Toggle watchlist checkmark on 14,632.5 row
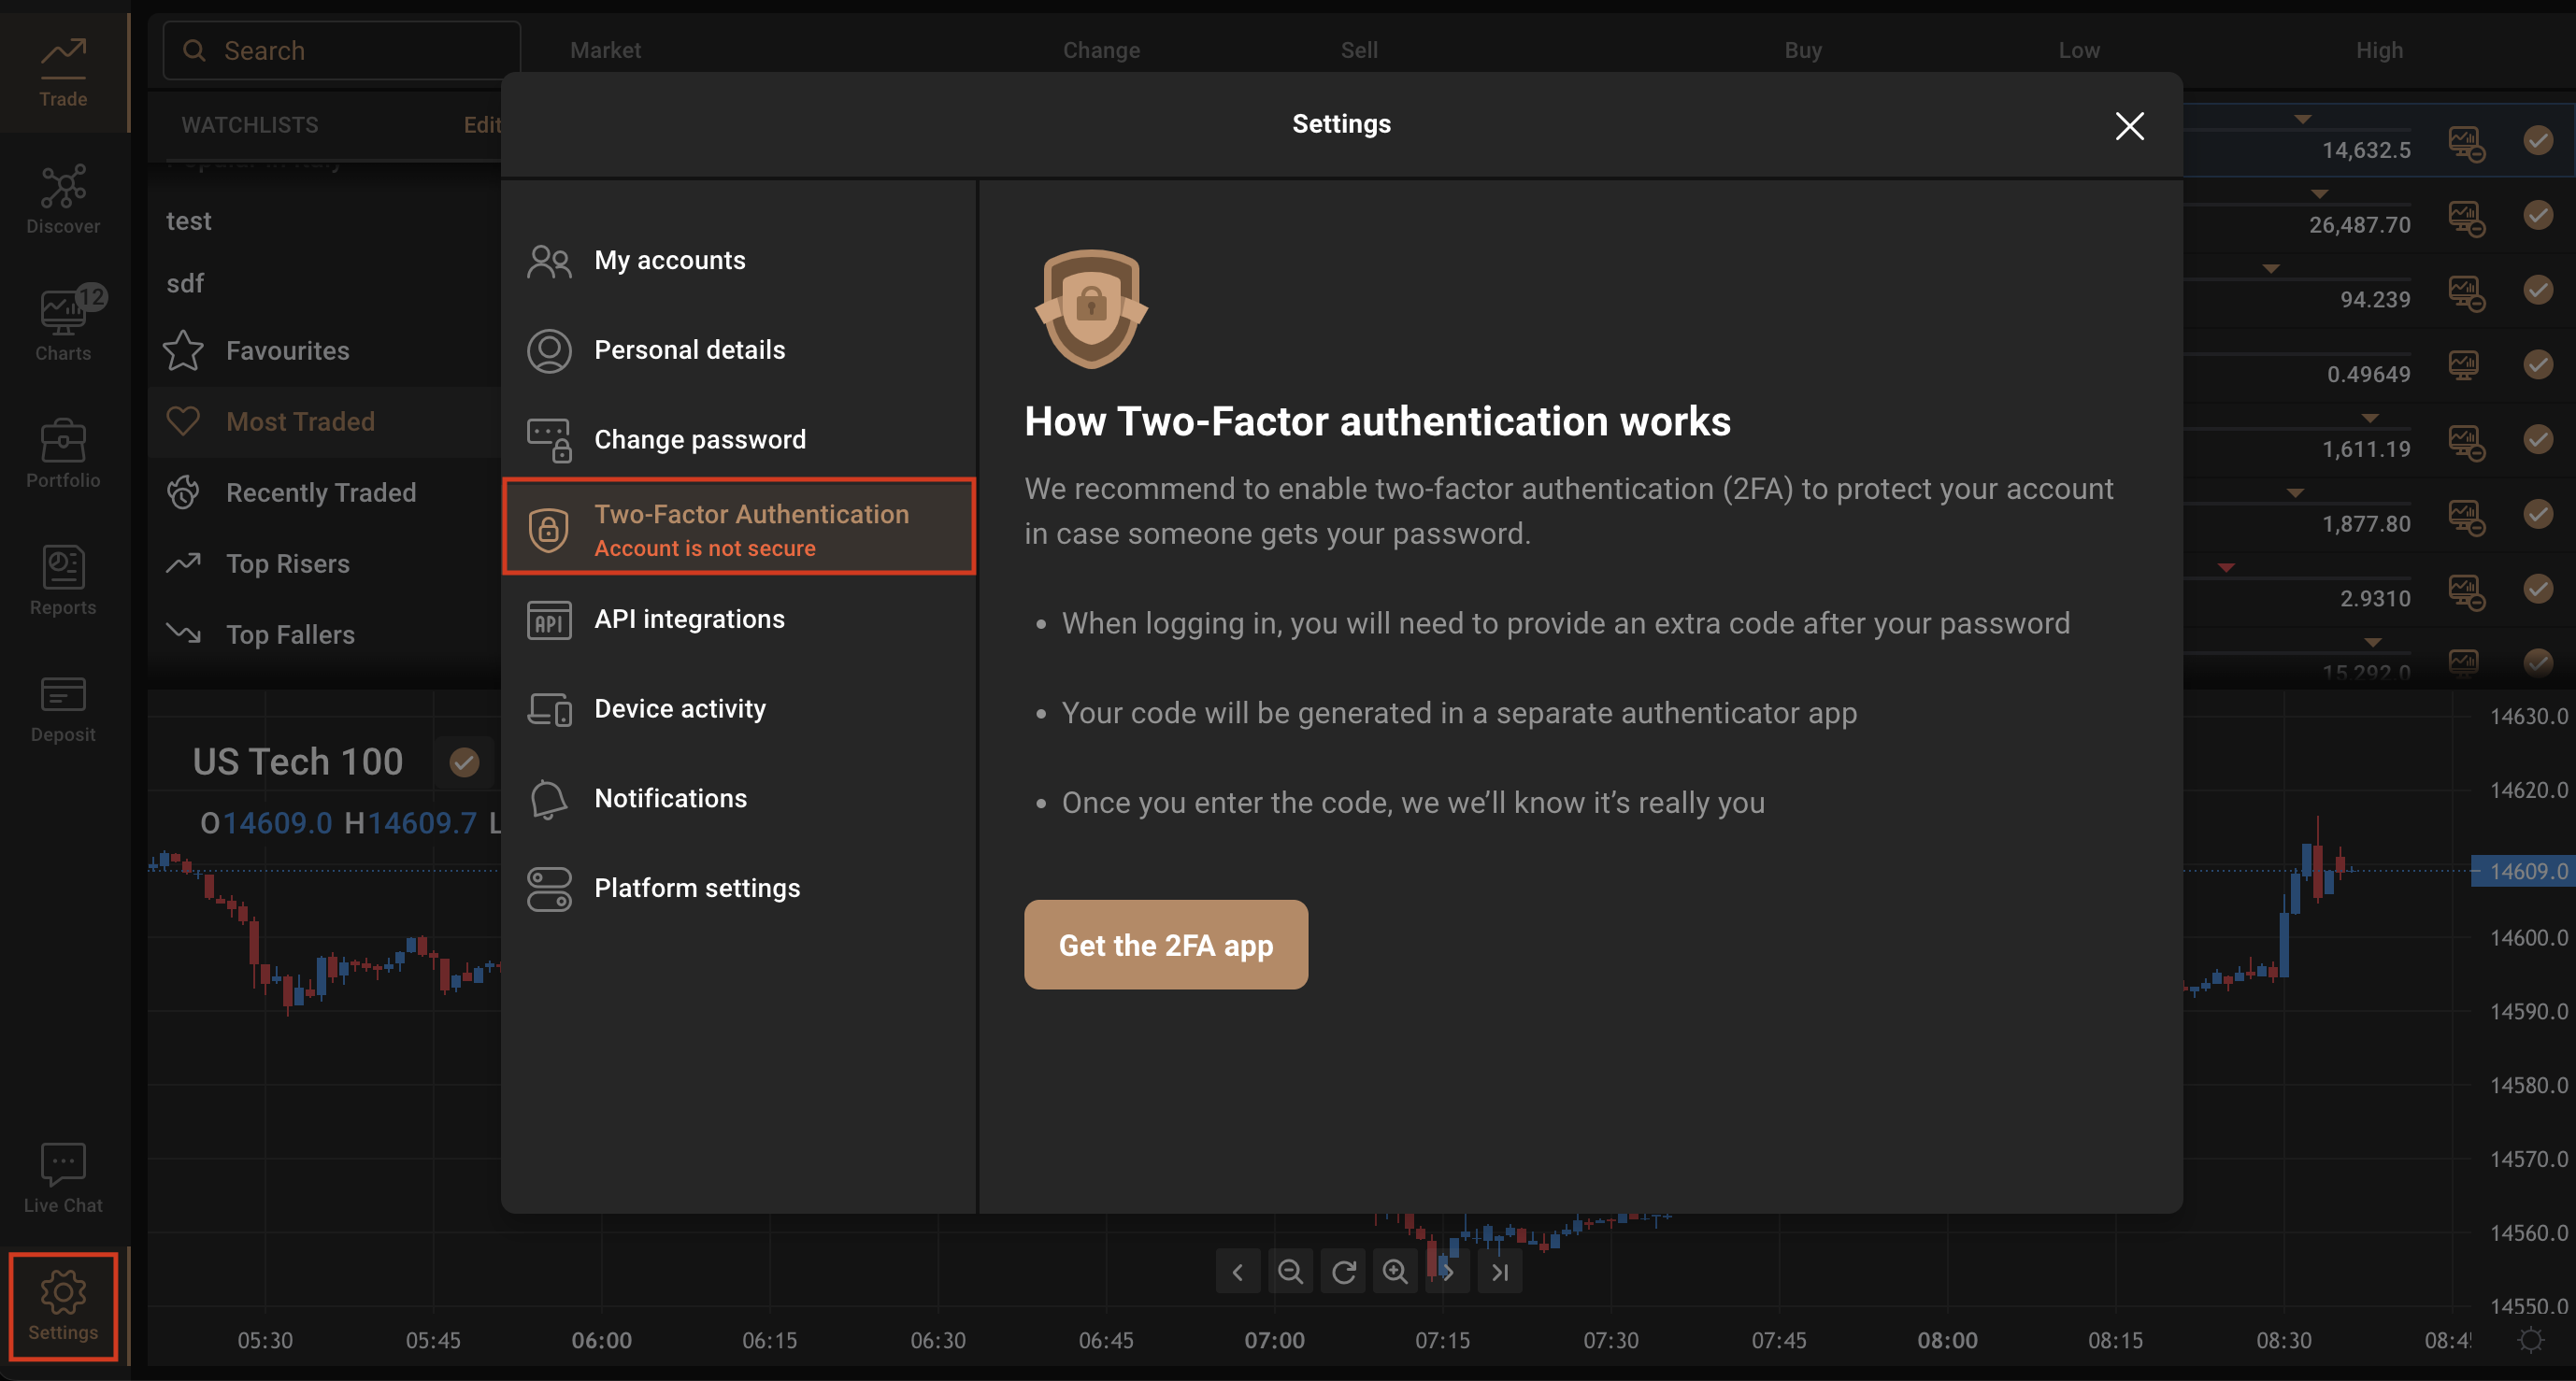The width and height of the screenshot is (2576, 1381). [x=2538, y=140]
